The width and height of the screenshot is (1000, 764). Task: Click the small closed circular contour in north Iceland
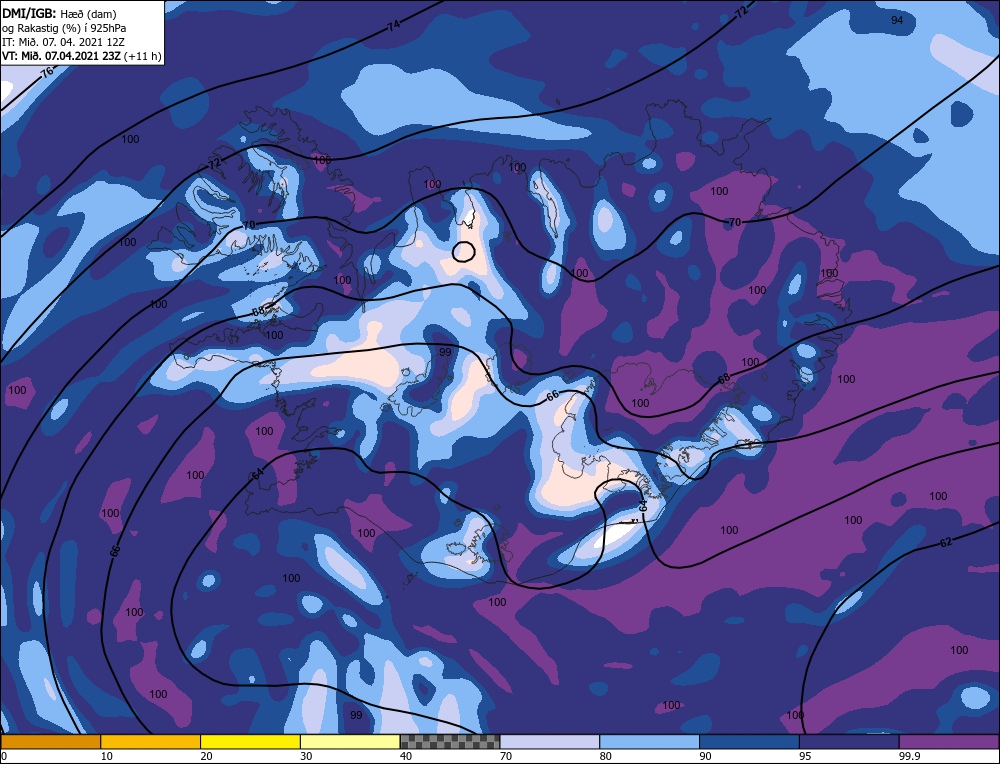(464, 252)
